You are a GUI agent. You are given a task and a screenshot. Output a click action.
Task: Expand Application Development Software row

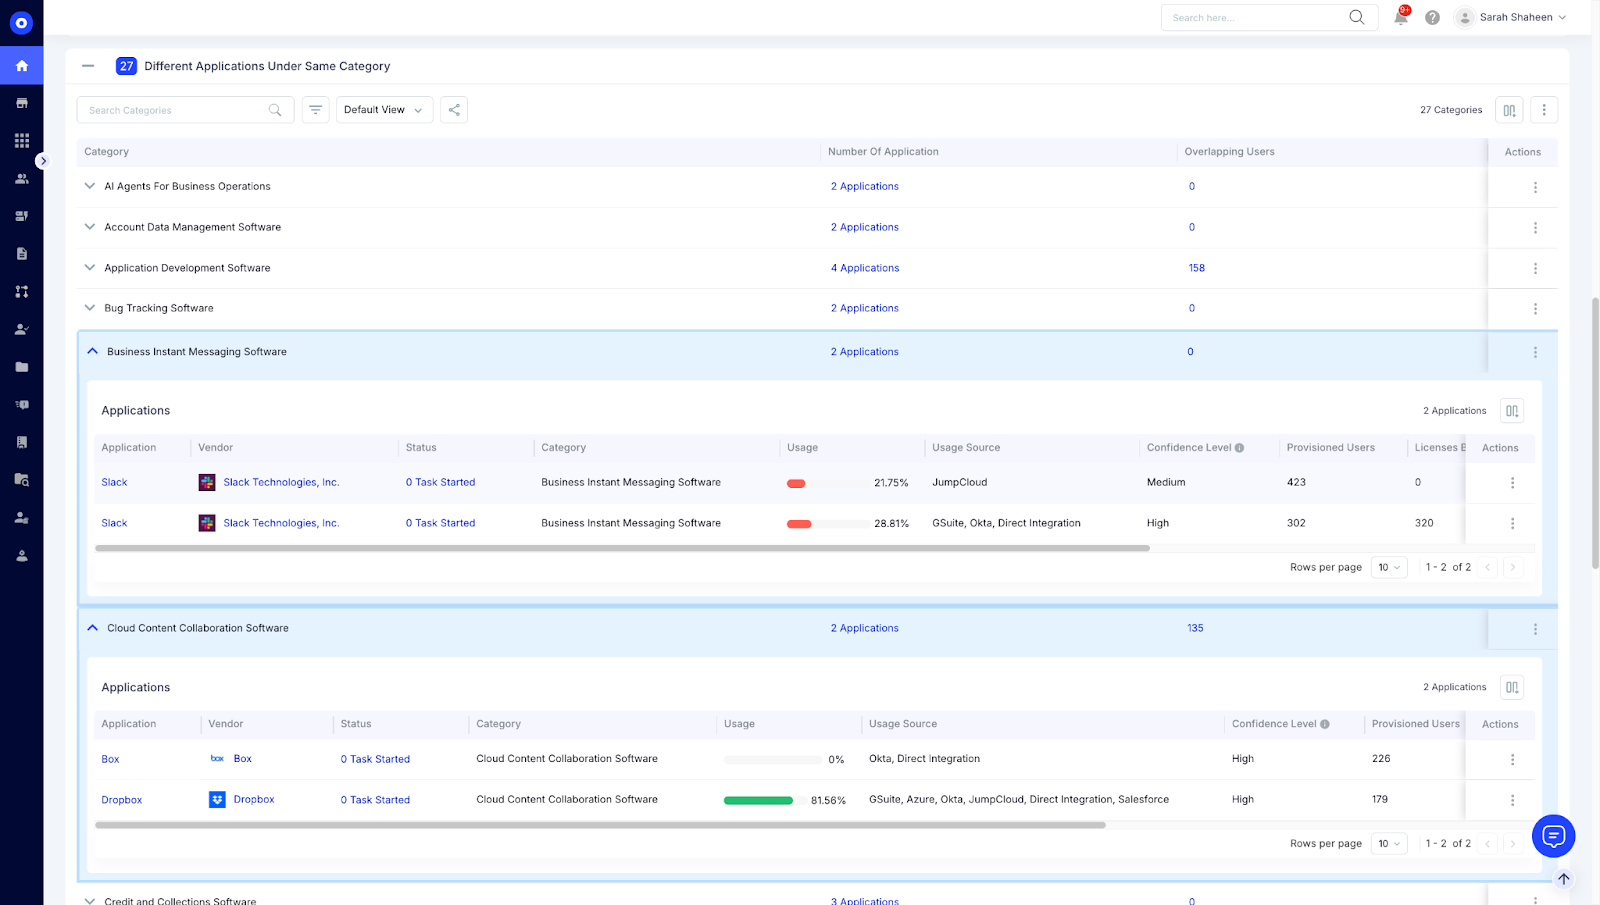(x=90, y=268)
